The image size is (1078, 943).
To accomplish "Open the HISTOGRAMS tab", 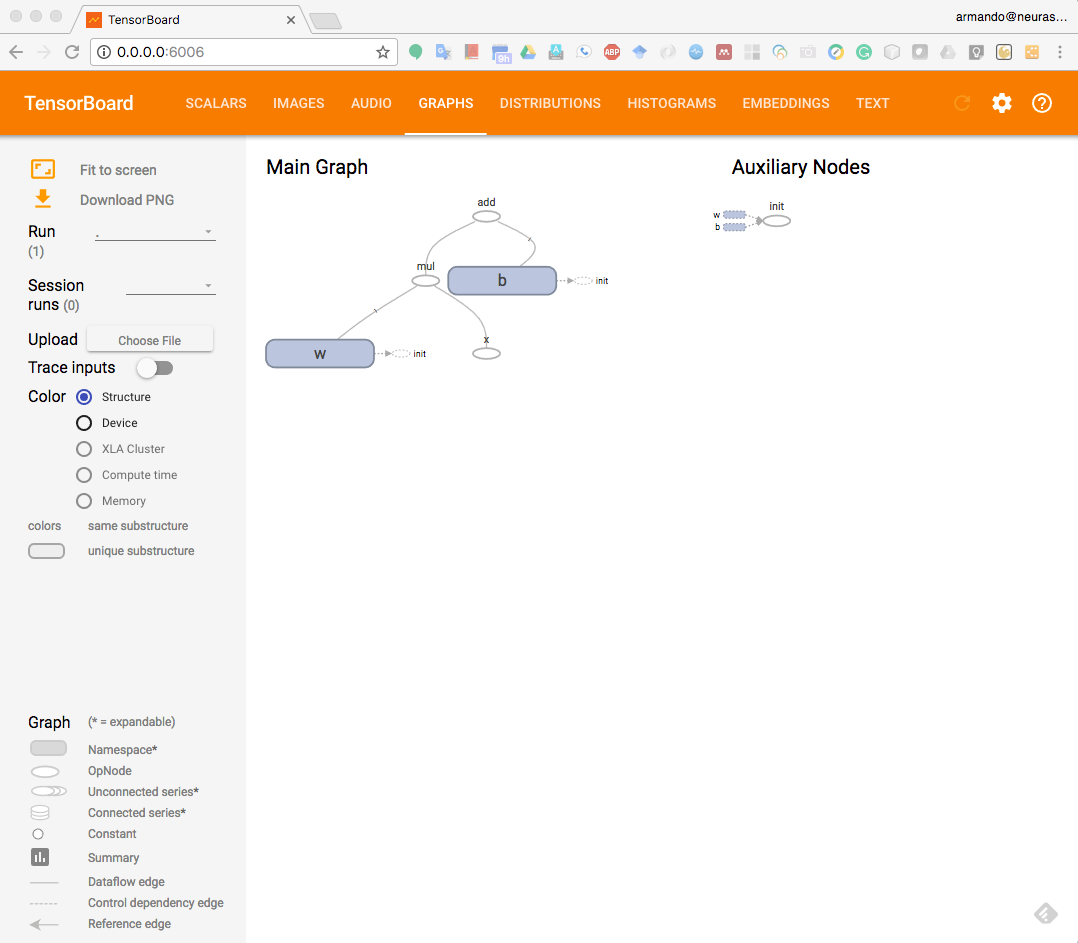I will pos(671,103).
